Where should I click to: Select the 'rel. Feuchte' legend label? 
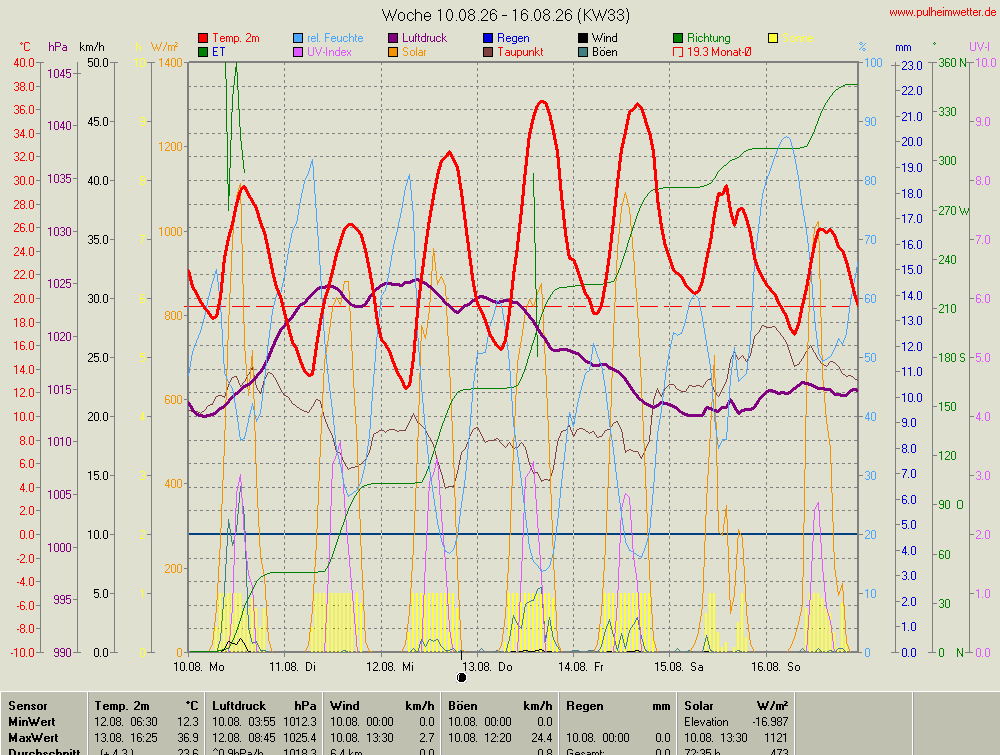[x=335, y=38]
